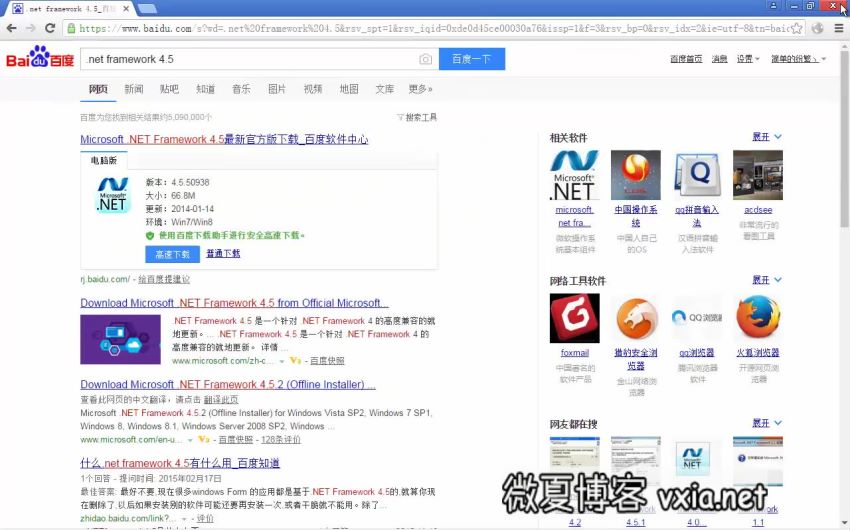This screenshot has width=850, height=530.
Task: Open the 设置 dropdown in top right
Action: 748,59
